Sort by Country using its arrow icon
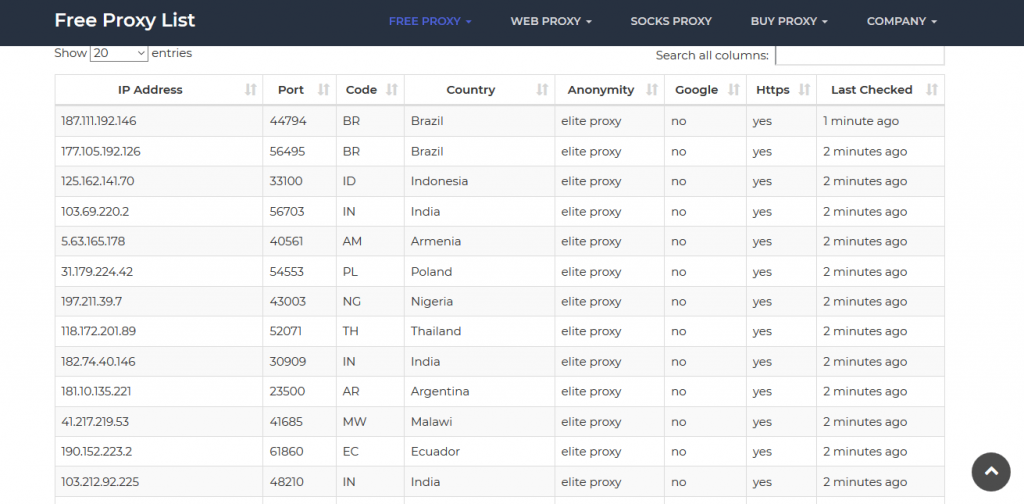This screenshot has height=504, width=1024. pyautogui.click(x=542, y=90)
